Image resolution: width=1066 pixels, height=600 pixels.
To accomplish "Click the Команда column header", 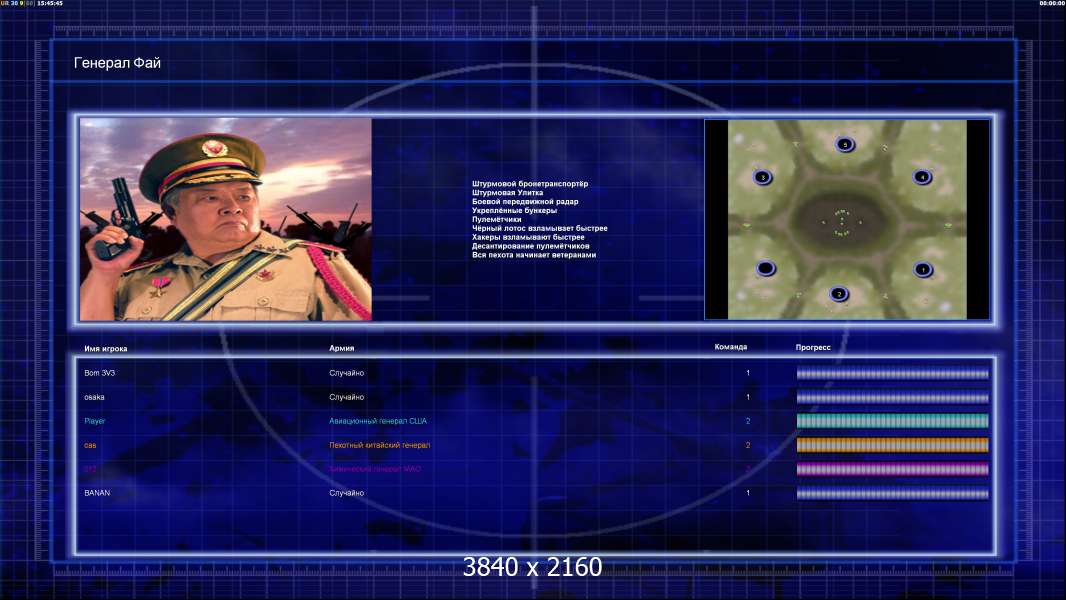I will pos(731,347).
